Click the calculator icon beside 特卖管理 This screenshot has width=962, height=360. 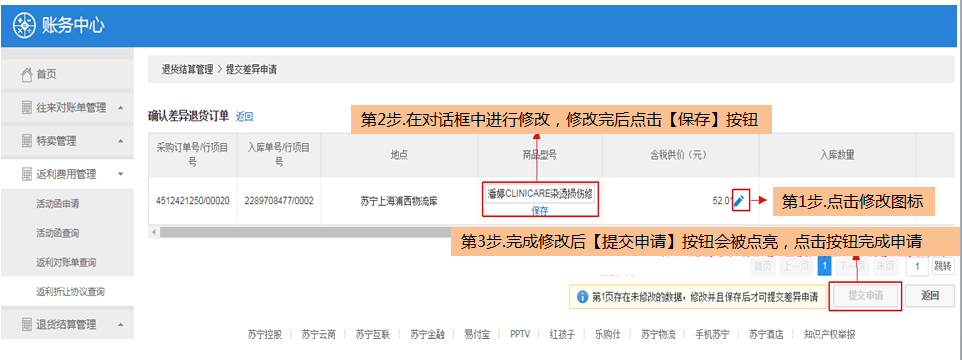click(26, 141)
